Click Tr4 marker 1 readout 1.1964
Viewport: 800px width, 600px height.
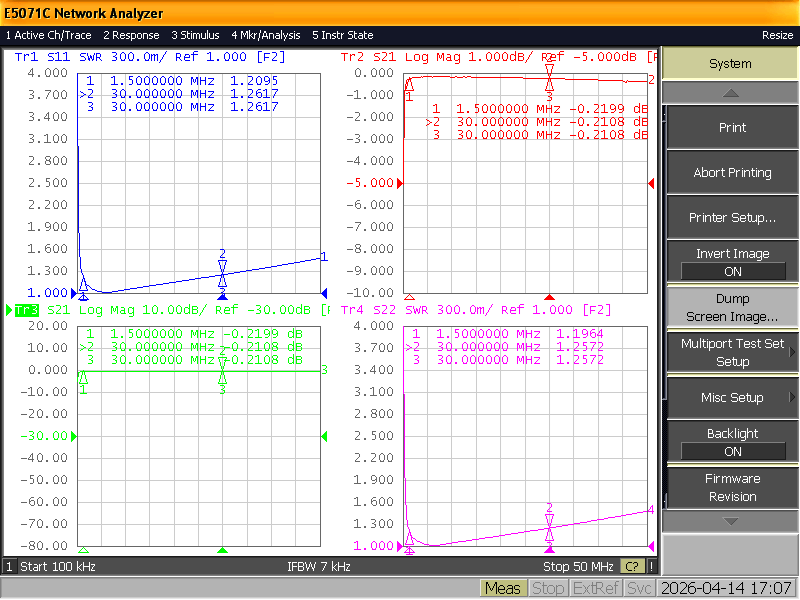[580, 334]
